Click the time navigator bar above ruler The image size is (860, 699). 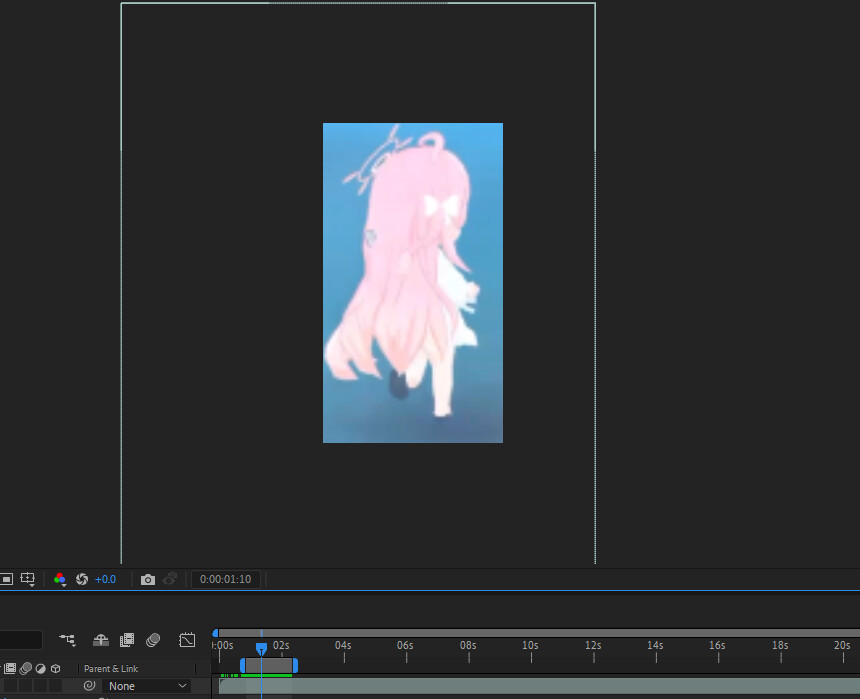(x=539, y=633)
